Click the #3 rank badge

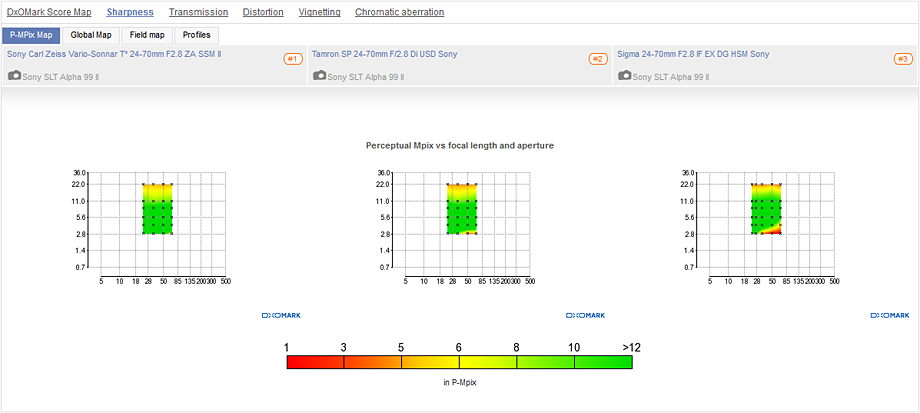(x=904, y=59)
